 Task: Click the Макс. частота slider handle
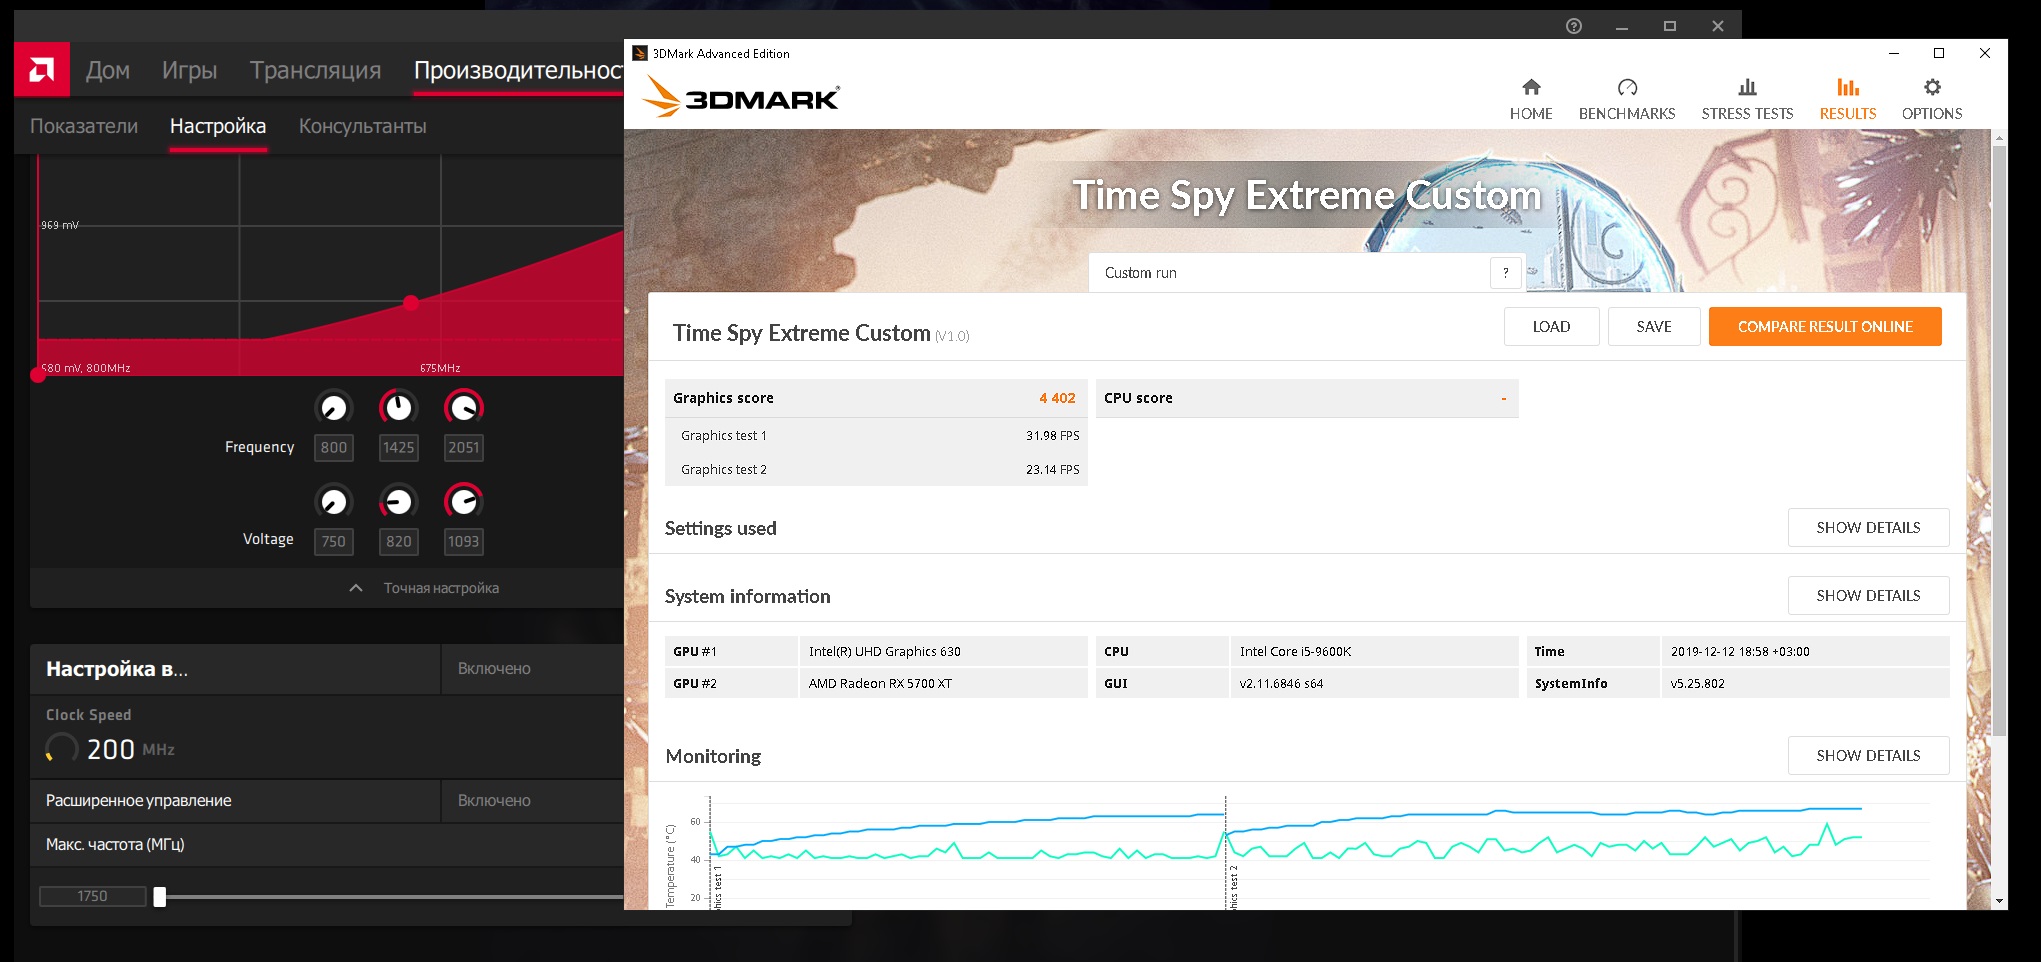click(159, 897)
